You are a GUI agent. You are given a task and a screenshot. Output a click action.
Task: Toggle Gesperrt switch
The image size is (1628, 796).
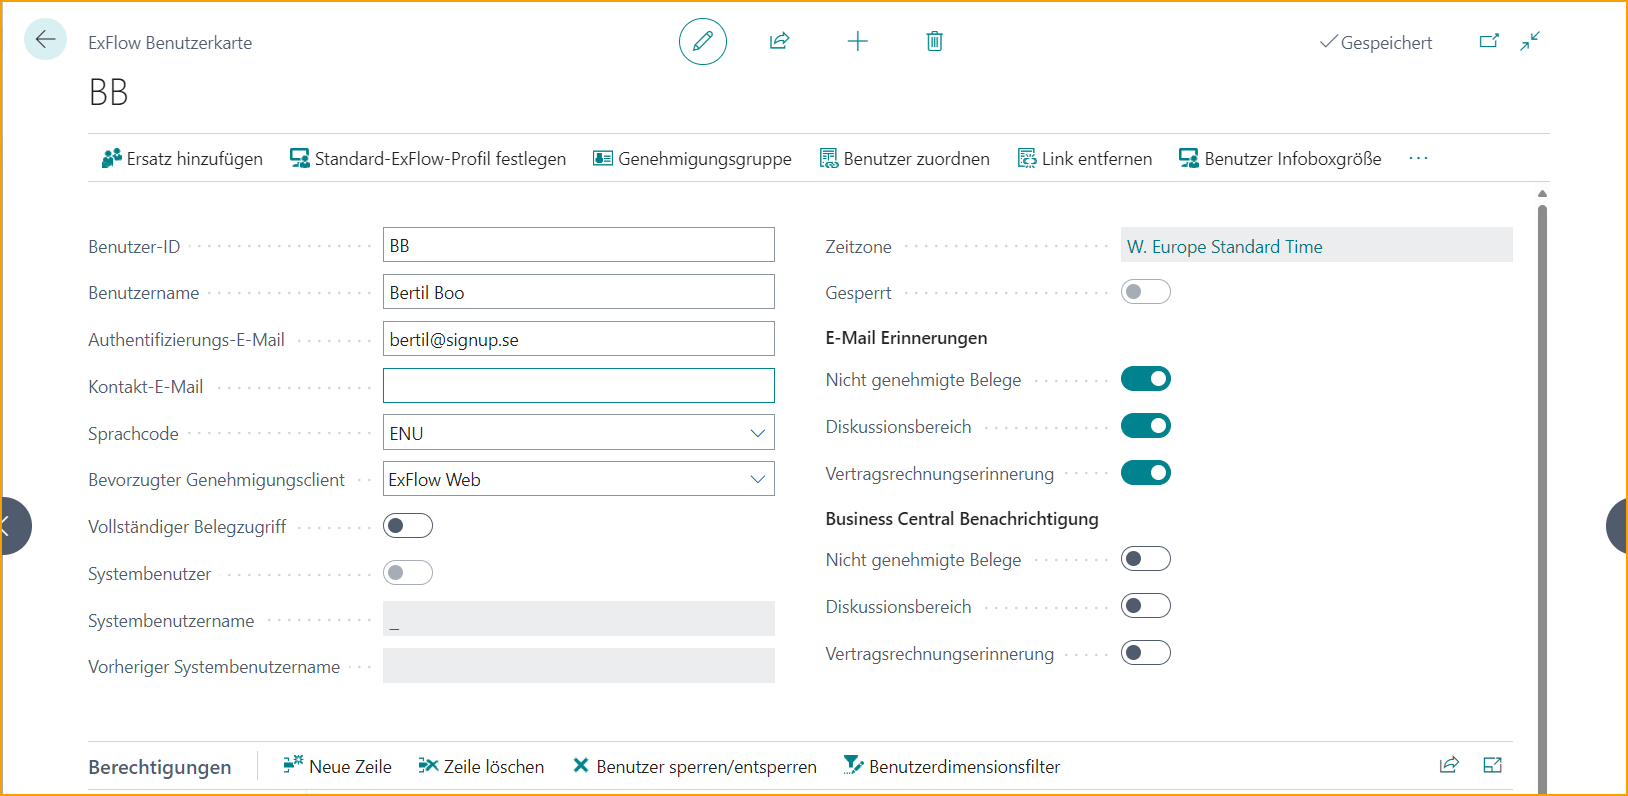click(1146, 292)
